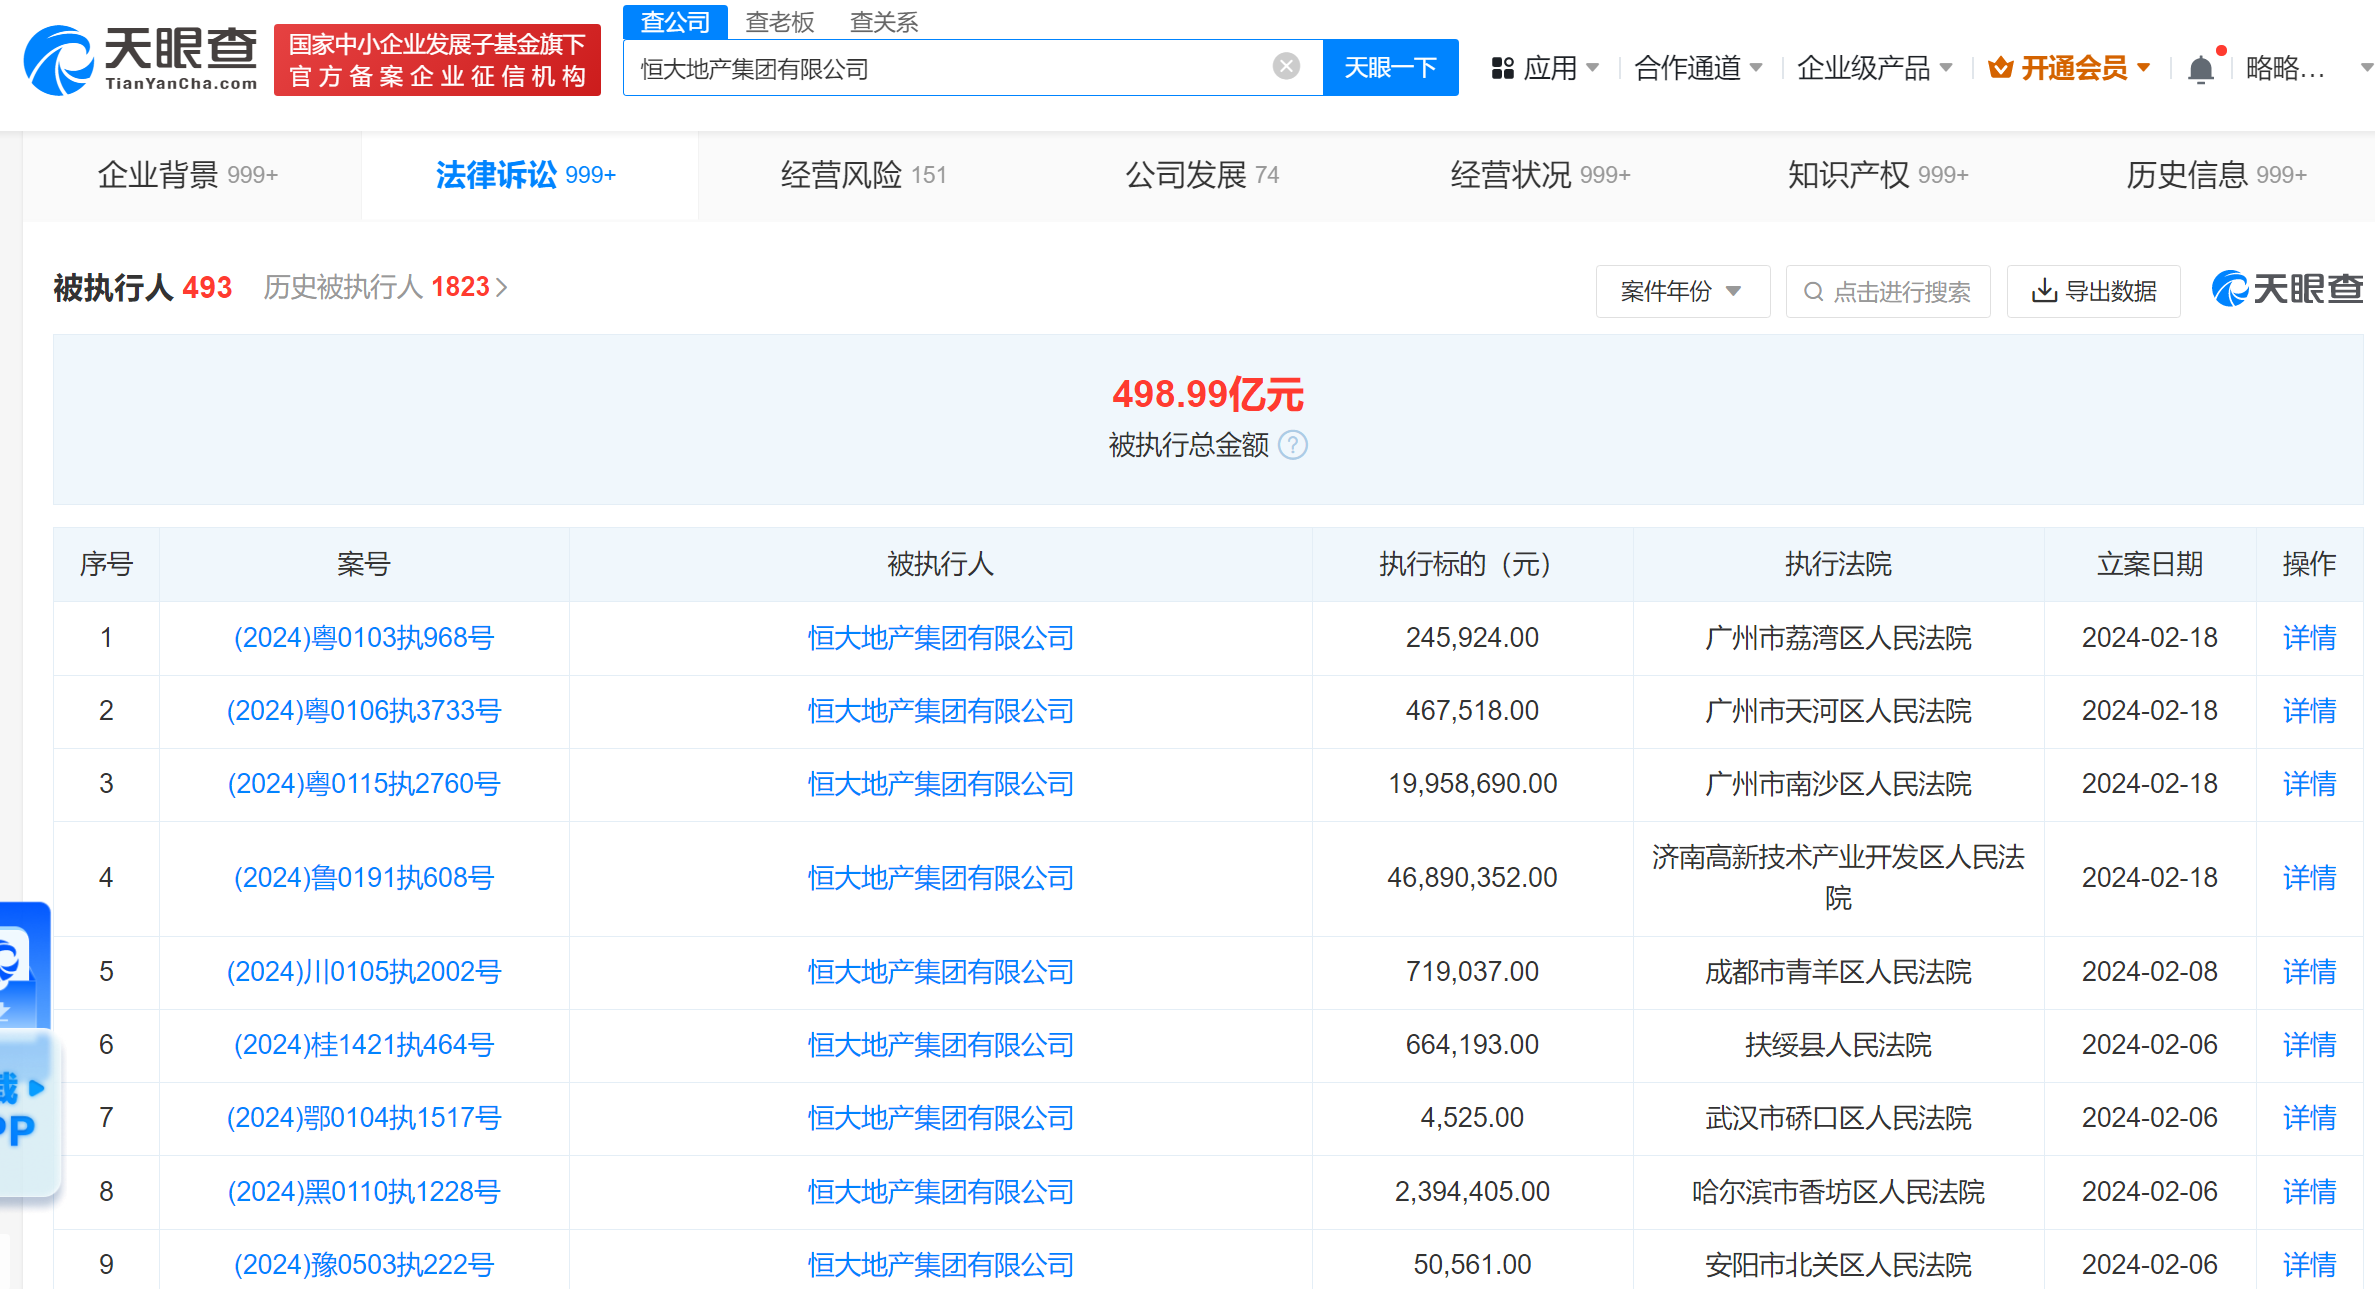Open case (2024)粤0103执968号 link
The width and height of the screenshot is (2375, 1289).
[364, 638]
